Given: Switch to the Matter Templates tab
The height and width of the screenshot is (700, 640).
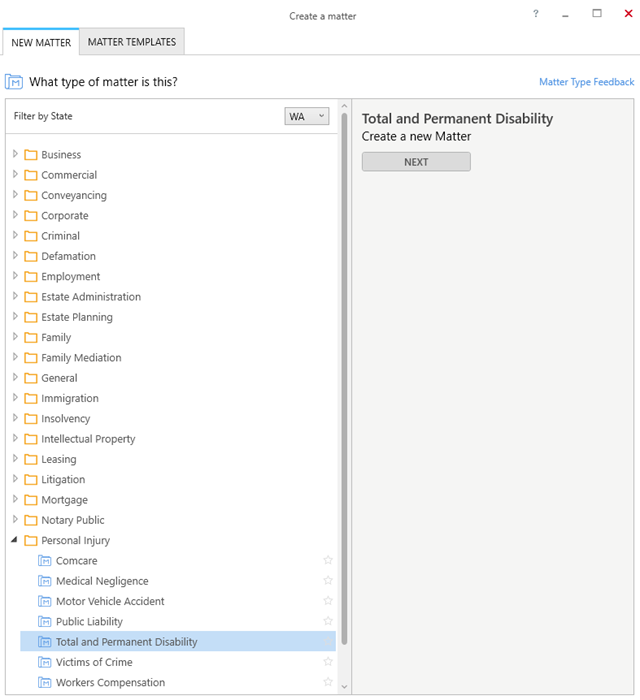Looking at the screenshot, I should (x=132, y=42).
